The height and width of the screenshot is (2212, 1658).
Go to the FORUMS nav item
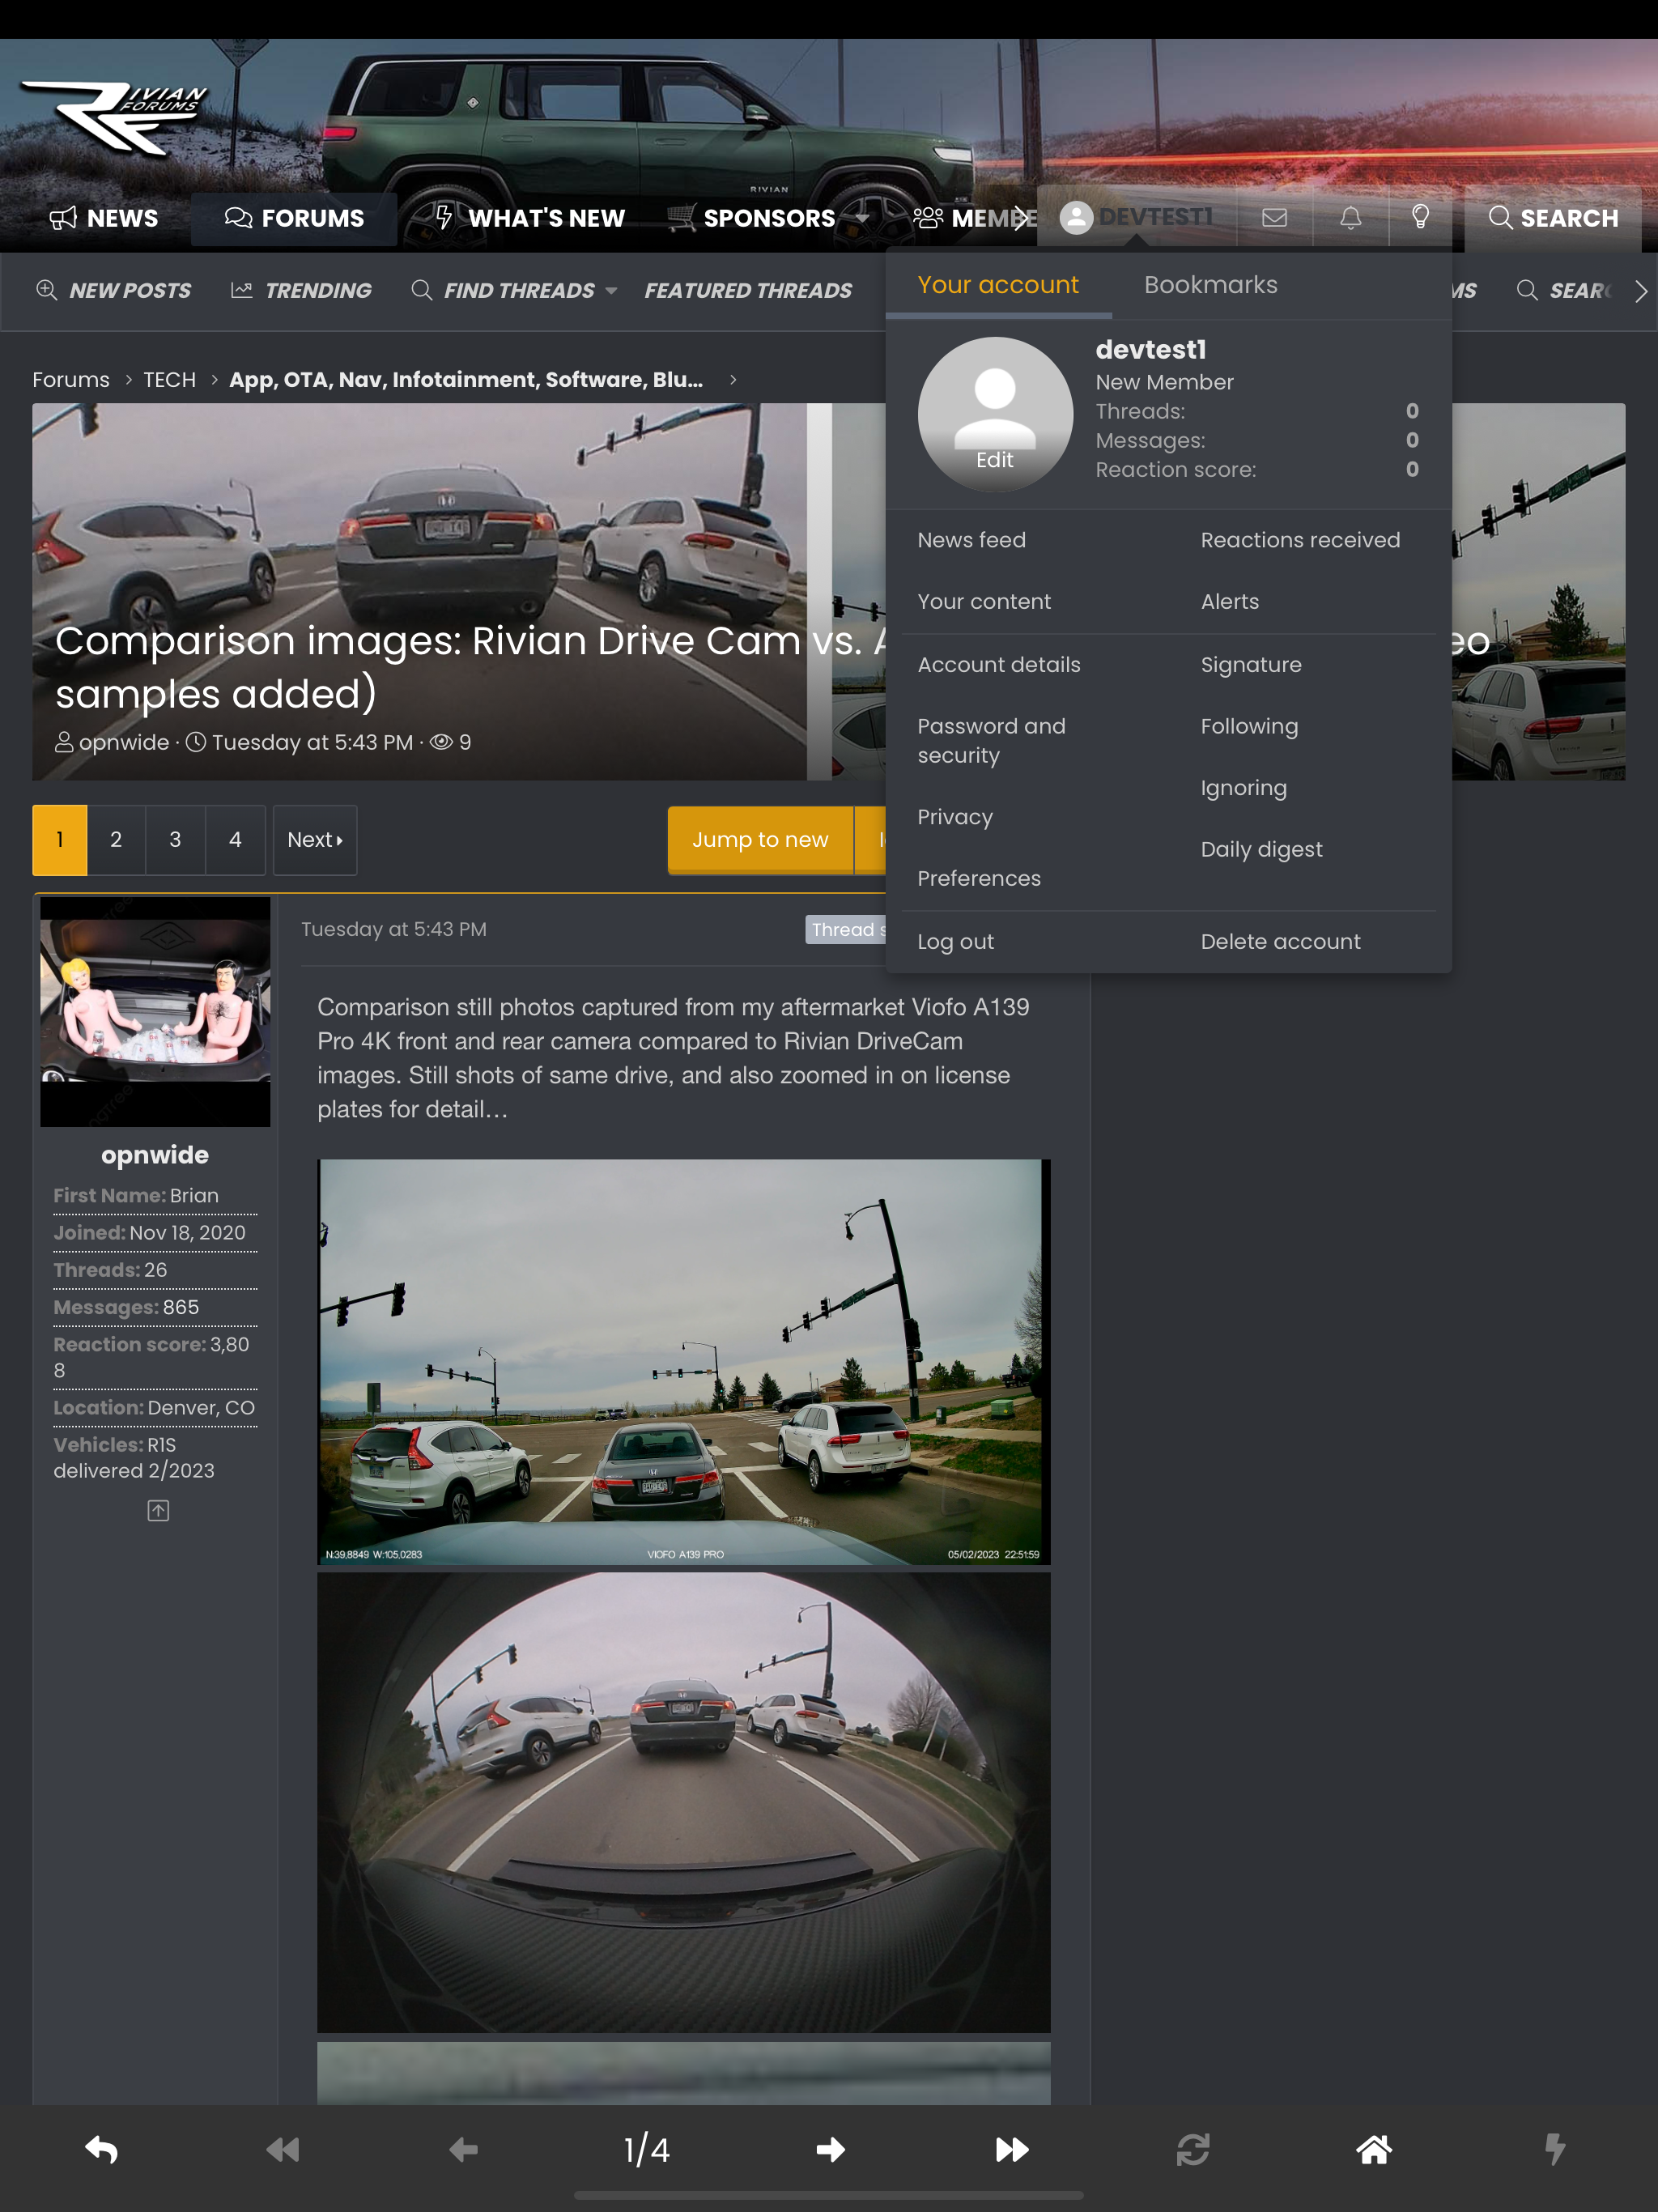294,218
